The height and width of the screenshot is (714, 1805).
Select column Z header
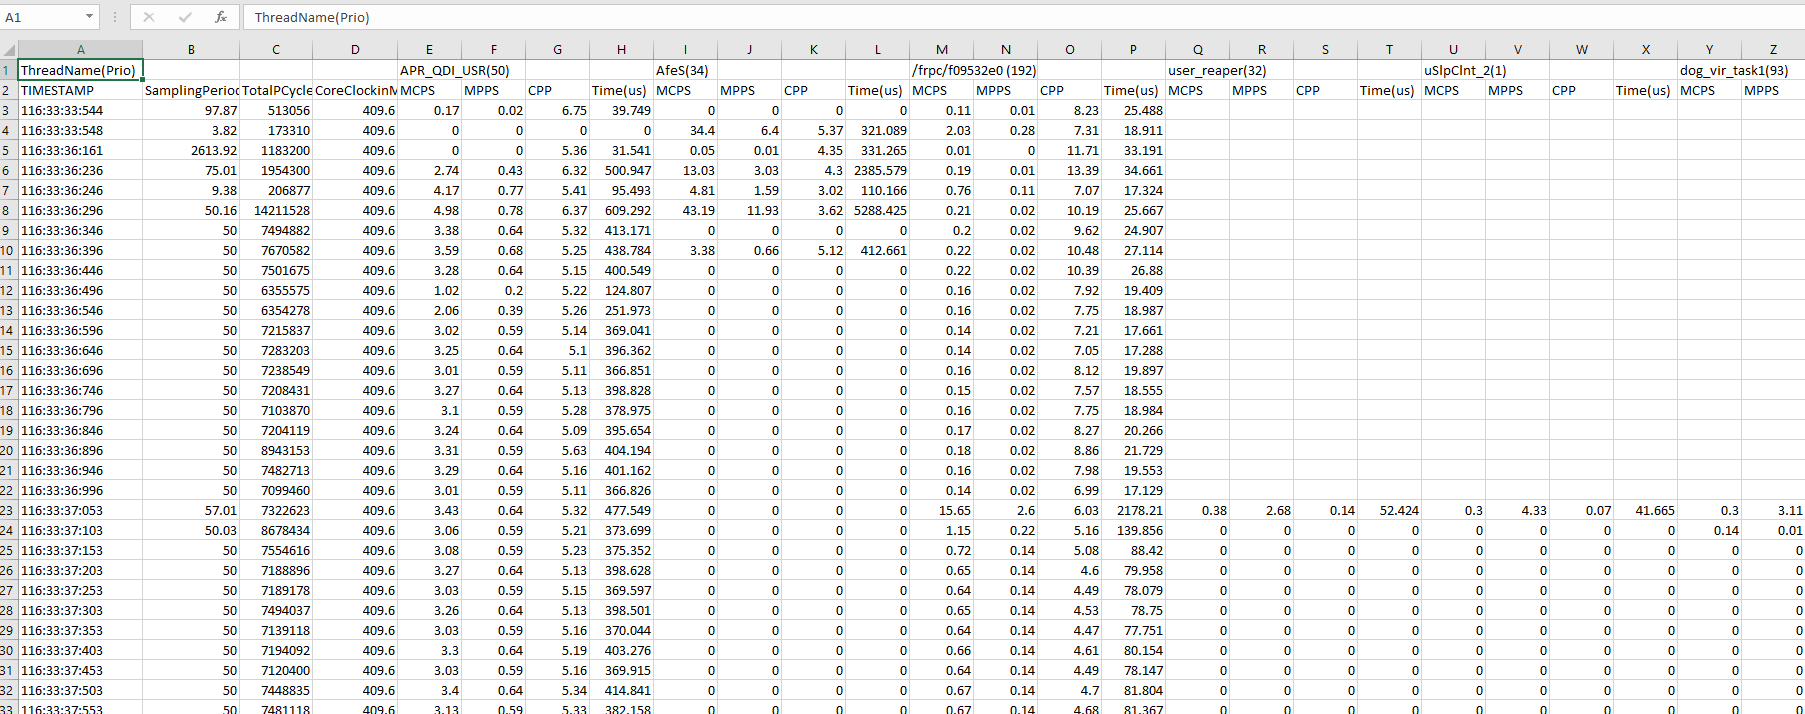pyautogui.click(x=1773, y=49)
